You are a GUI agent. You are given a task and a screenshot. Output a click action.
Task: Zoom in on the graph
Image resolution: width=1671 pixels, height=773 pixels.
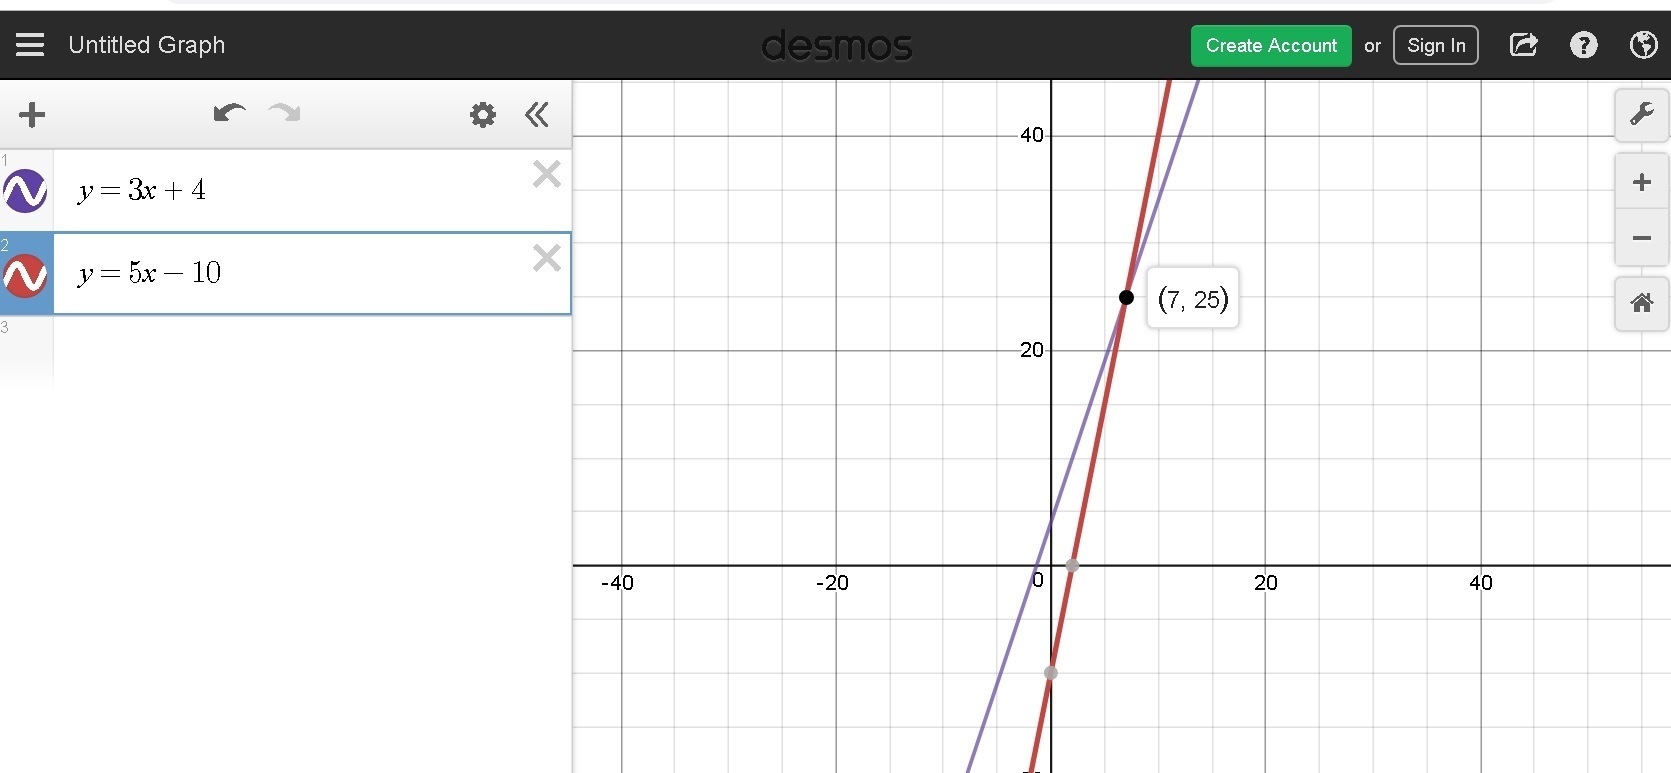1642,182
